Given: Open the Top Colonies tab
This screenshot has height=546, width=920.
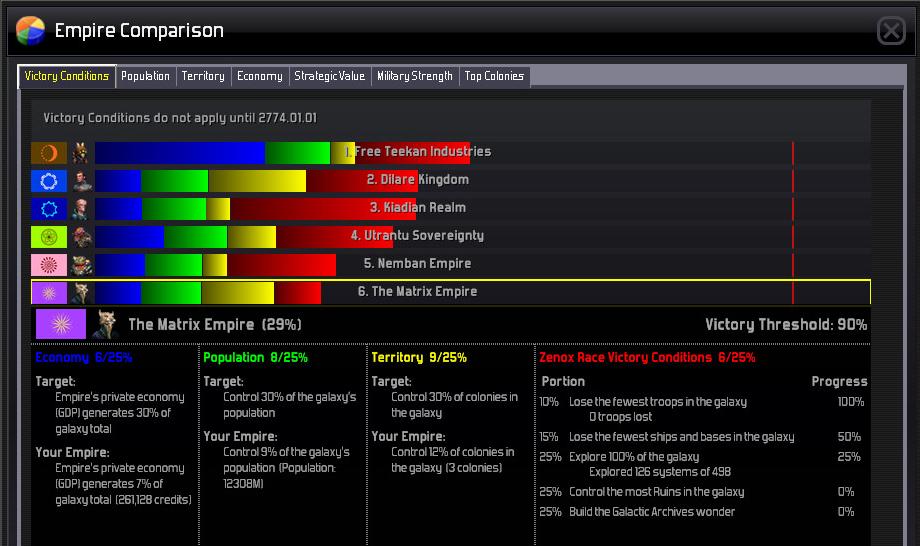Looking at the screenshot, I should [494, 76].
